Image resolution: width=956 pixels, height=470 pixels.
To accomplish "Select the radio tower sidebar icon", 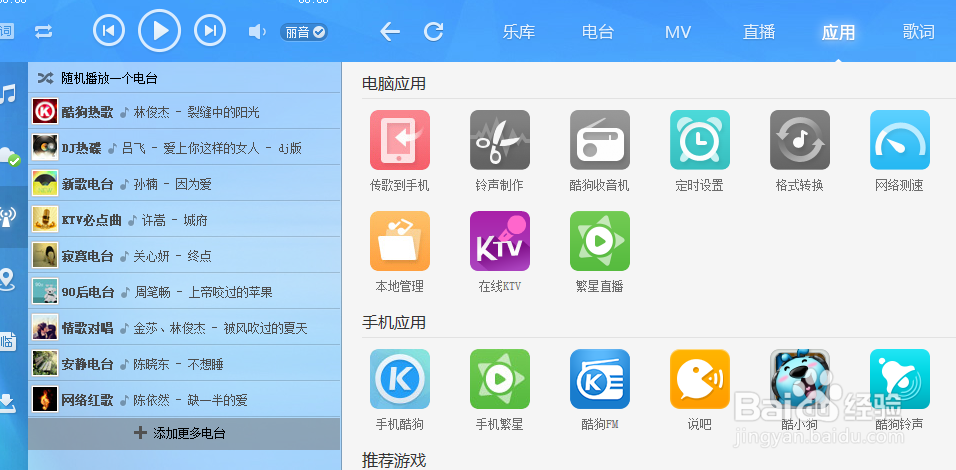I will pyautogui.click(x=8, y=217).
